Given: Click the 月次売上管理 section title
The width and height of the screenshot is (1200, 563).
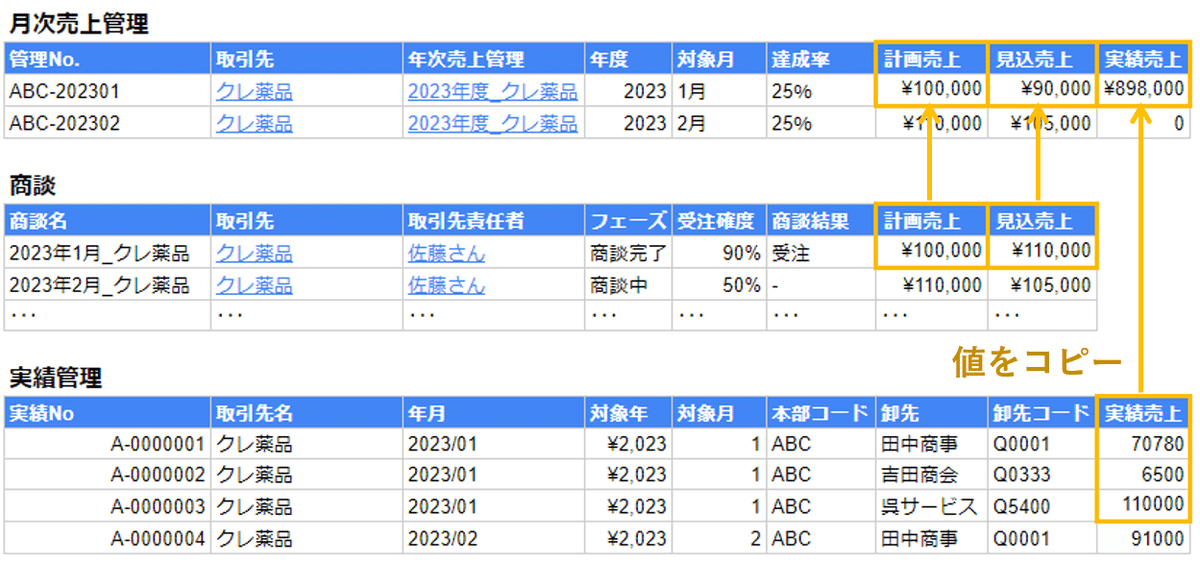Looking at the screenshot, I should point(78,25).
